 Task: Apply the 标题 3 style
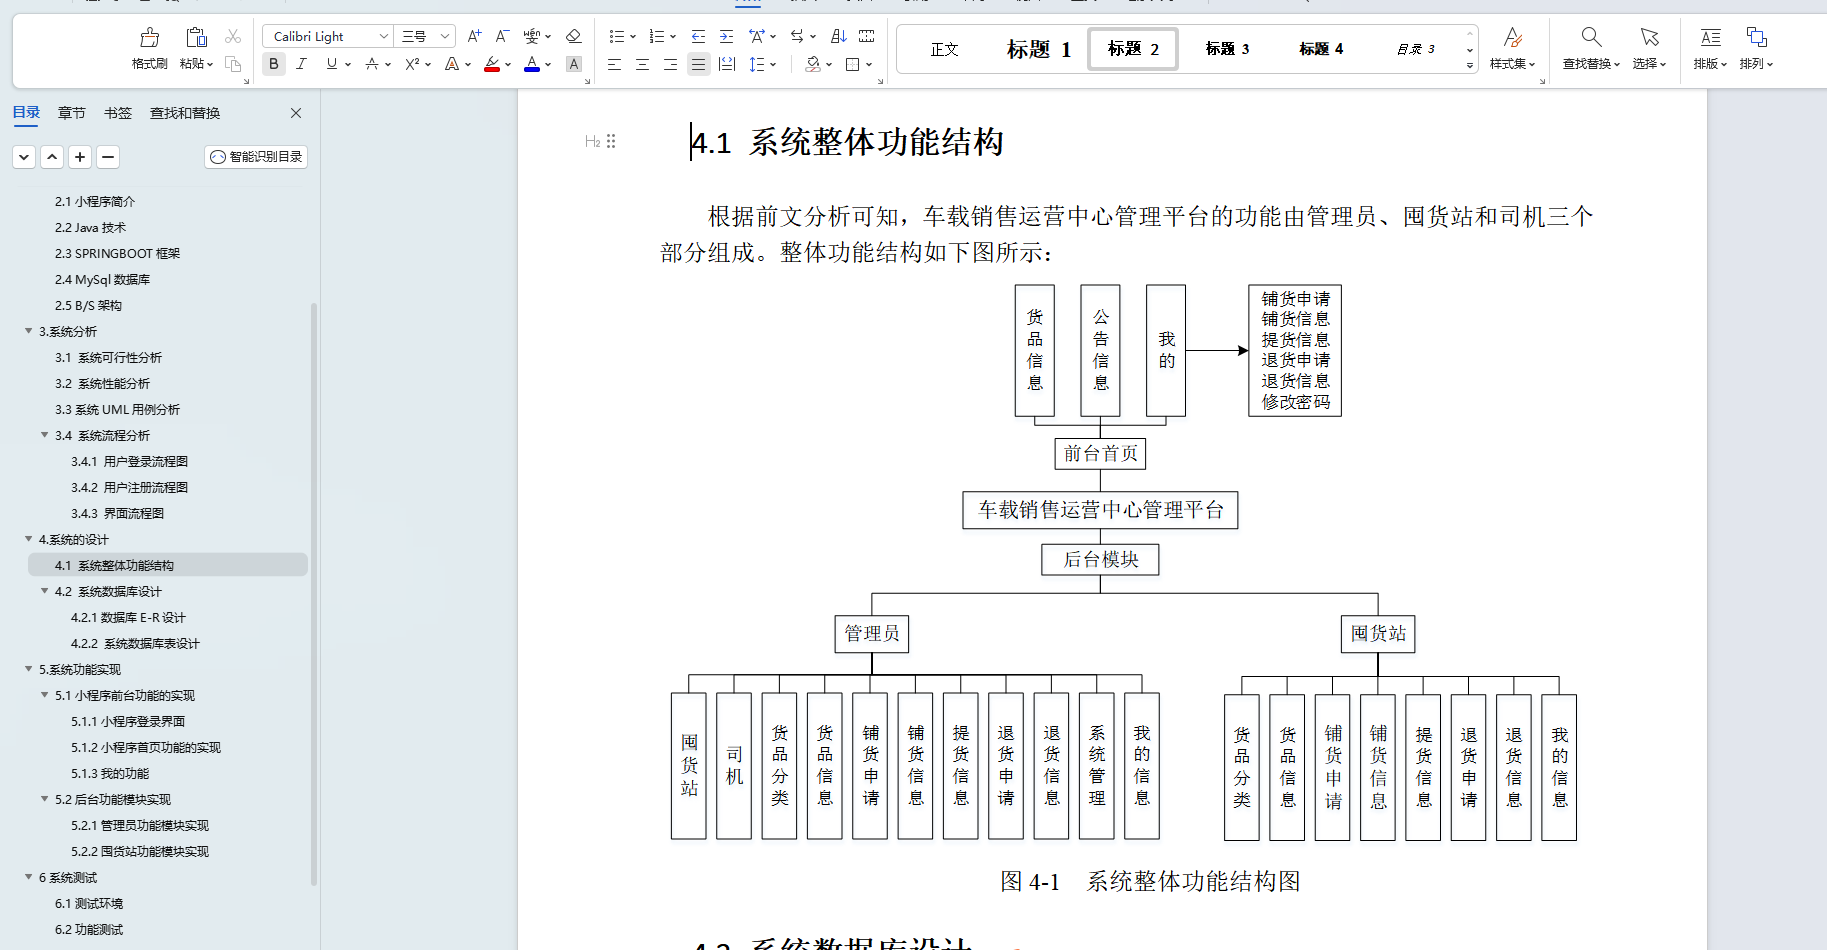[1227, 49]
